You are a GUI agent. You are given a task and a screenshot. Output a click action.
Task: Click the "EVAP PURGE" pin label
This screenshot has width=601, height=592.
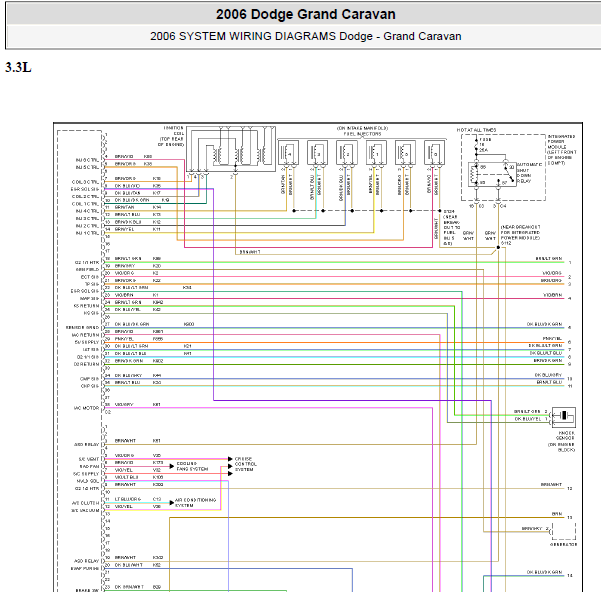click(85, 569)
